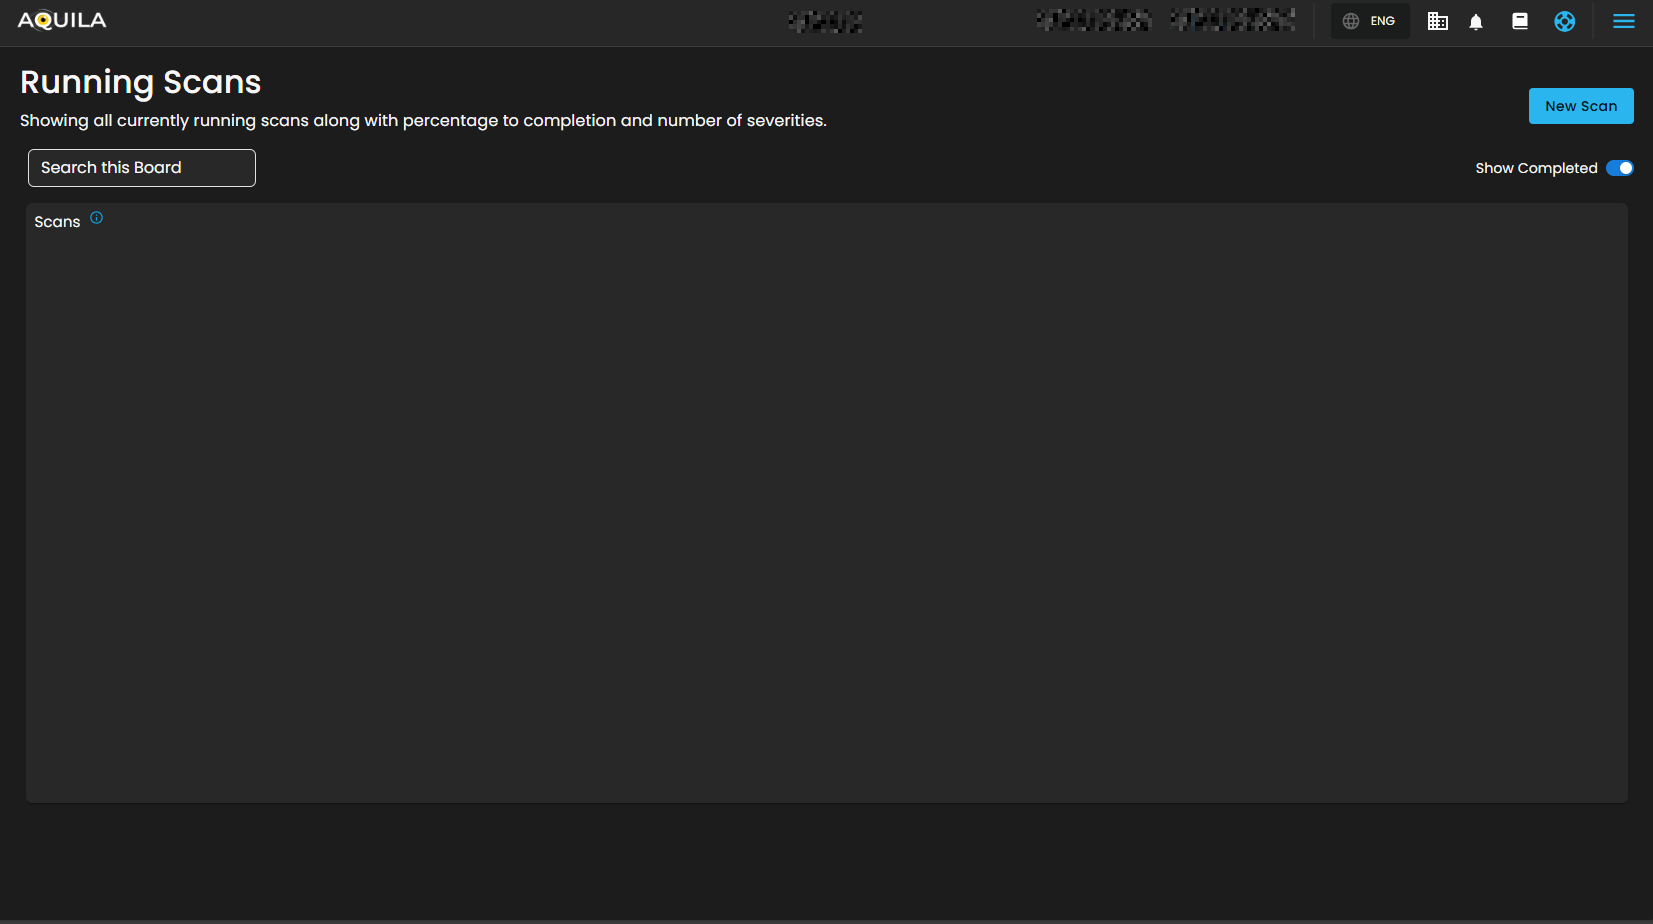Expand the ENG language selector
1653x924 pixels.
1383,21
